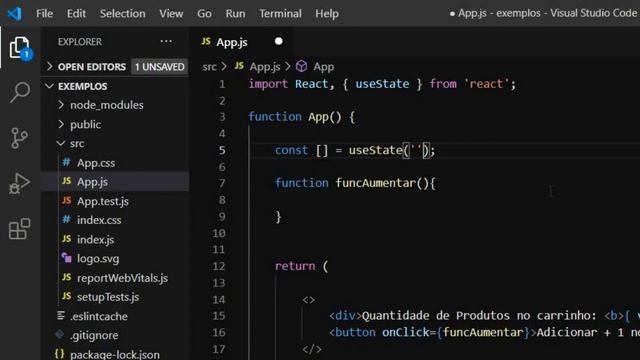The image size is (640, 360).
Task: Click CSS hash icon next to App.css
Action: click(67, 162)
